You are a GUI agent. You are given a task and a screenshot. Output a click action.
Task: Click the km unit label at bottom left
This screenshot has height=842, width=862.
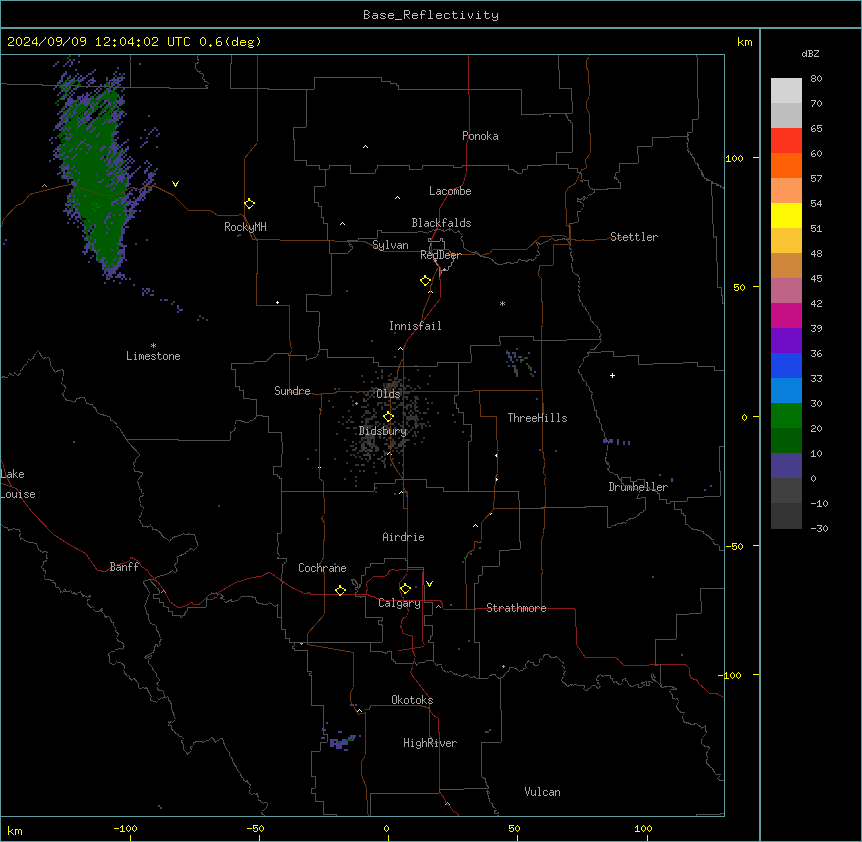(15, 830)
